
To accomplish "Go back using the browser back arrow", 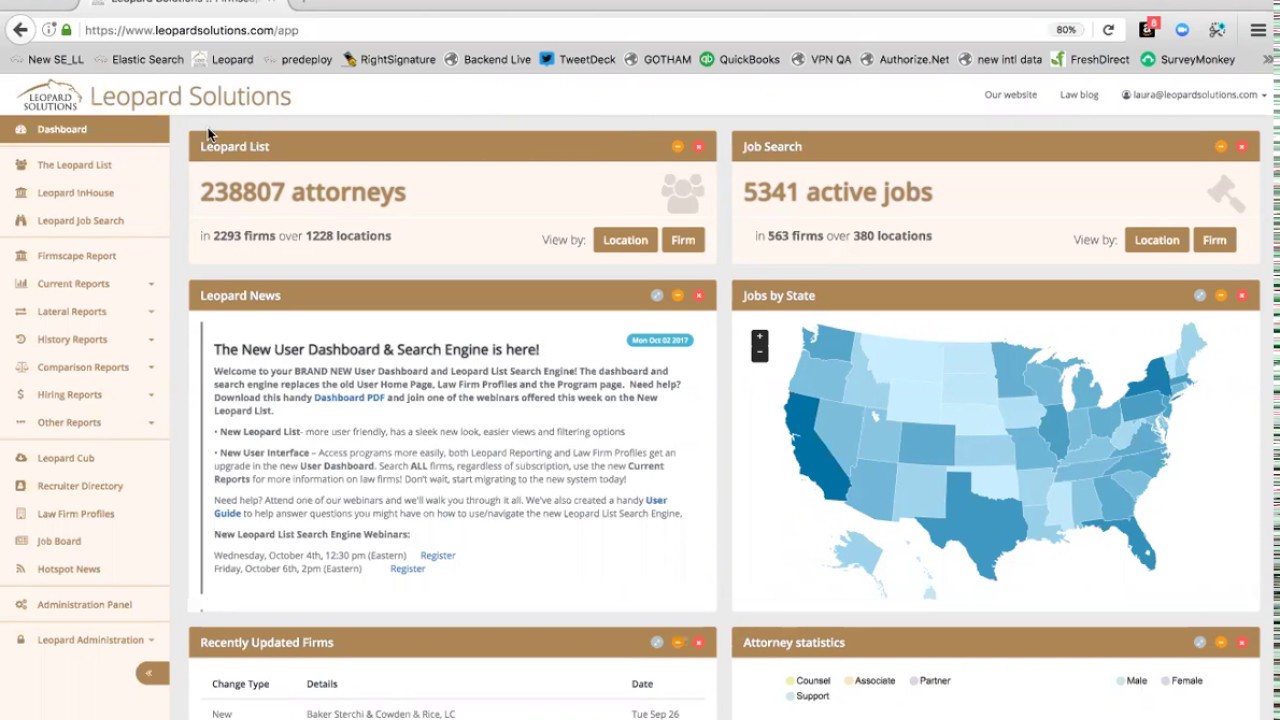I will [x=20, y=30].
